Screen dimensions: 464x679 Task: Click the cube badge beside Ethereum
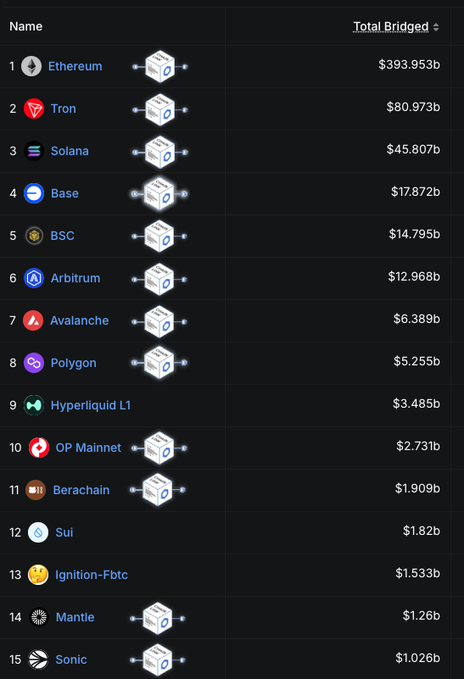(x=160, y=67)
